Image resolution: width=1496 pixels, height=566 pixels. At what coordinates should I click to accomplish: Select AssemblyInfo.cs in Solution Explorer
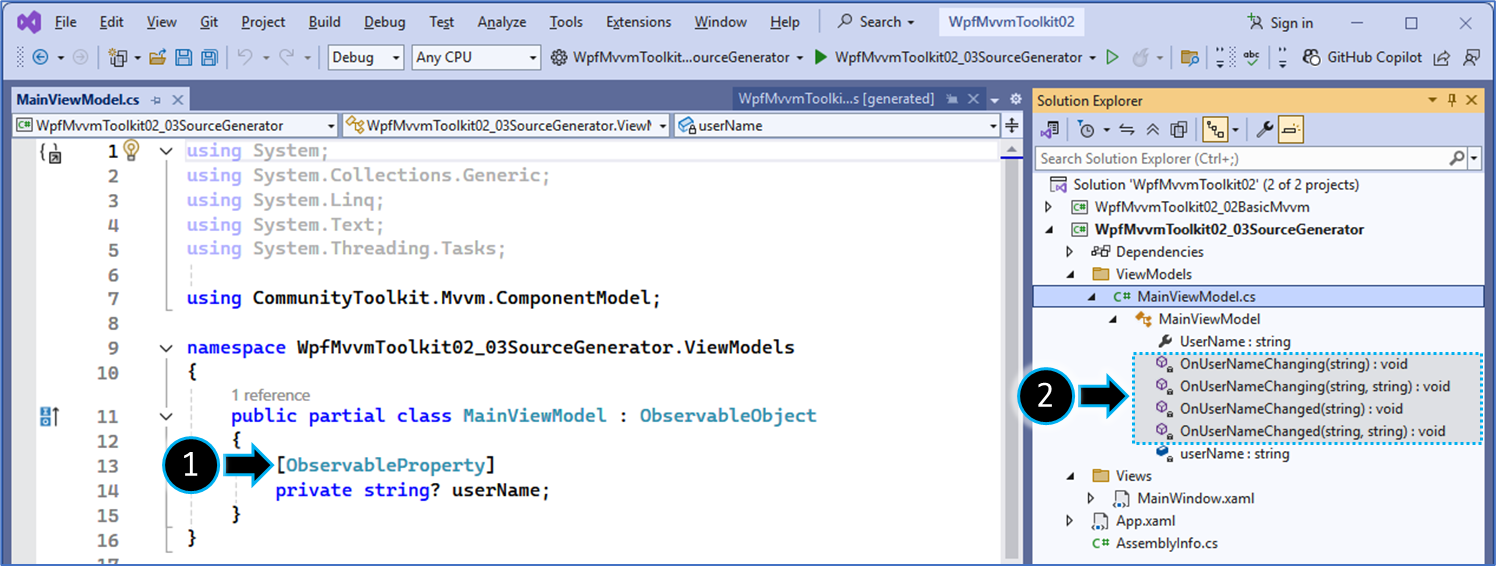1167,544
